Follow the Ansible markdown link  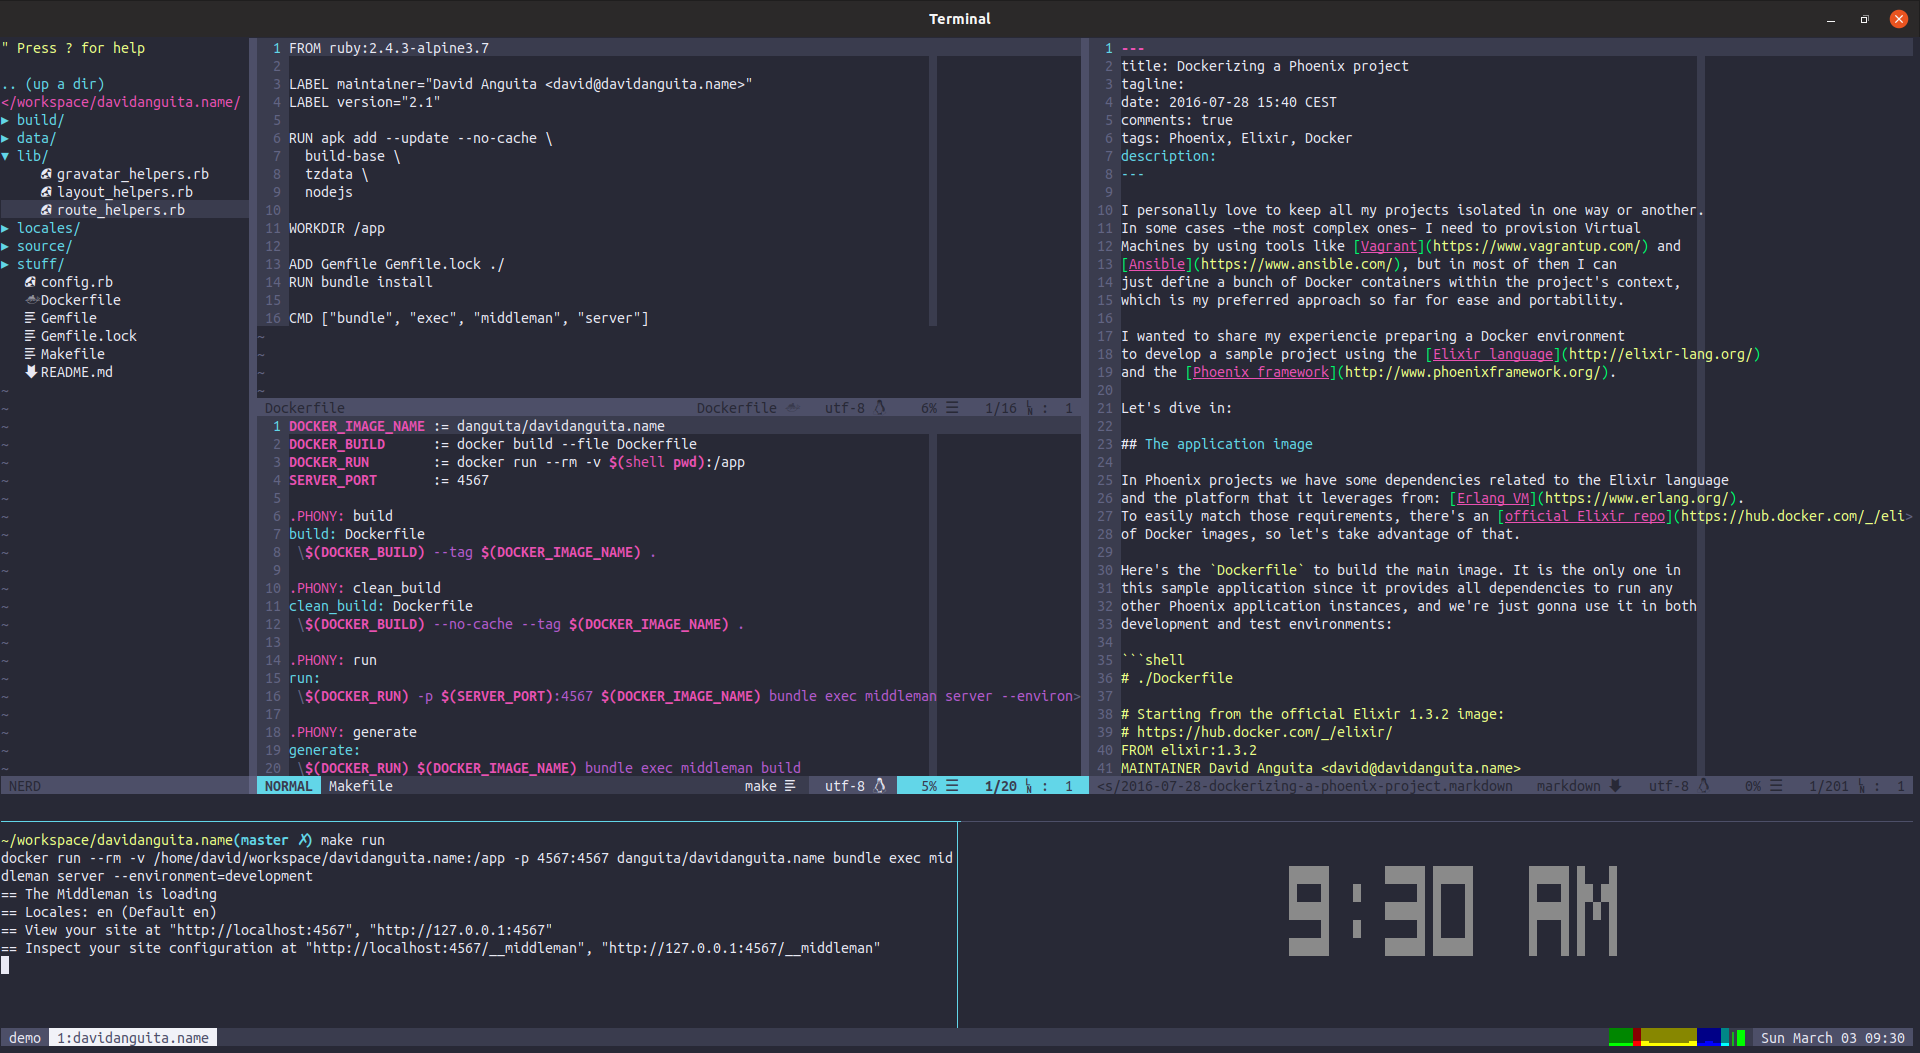tap(1157, 264)
